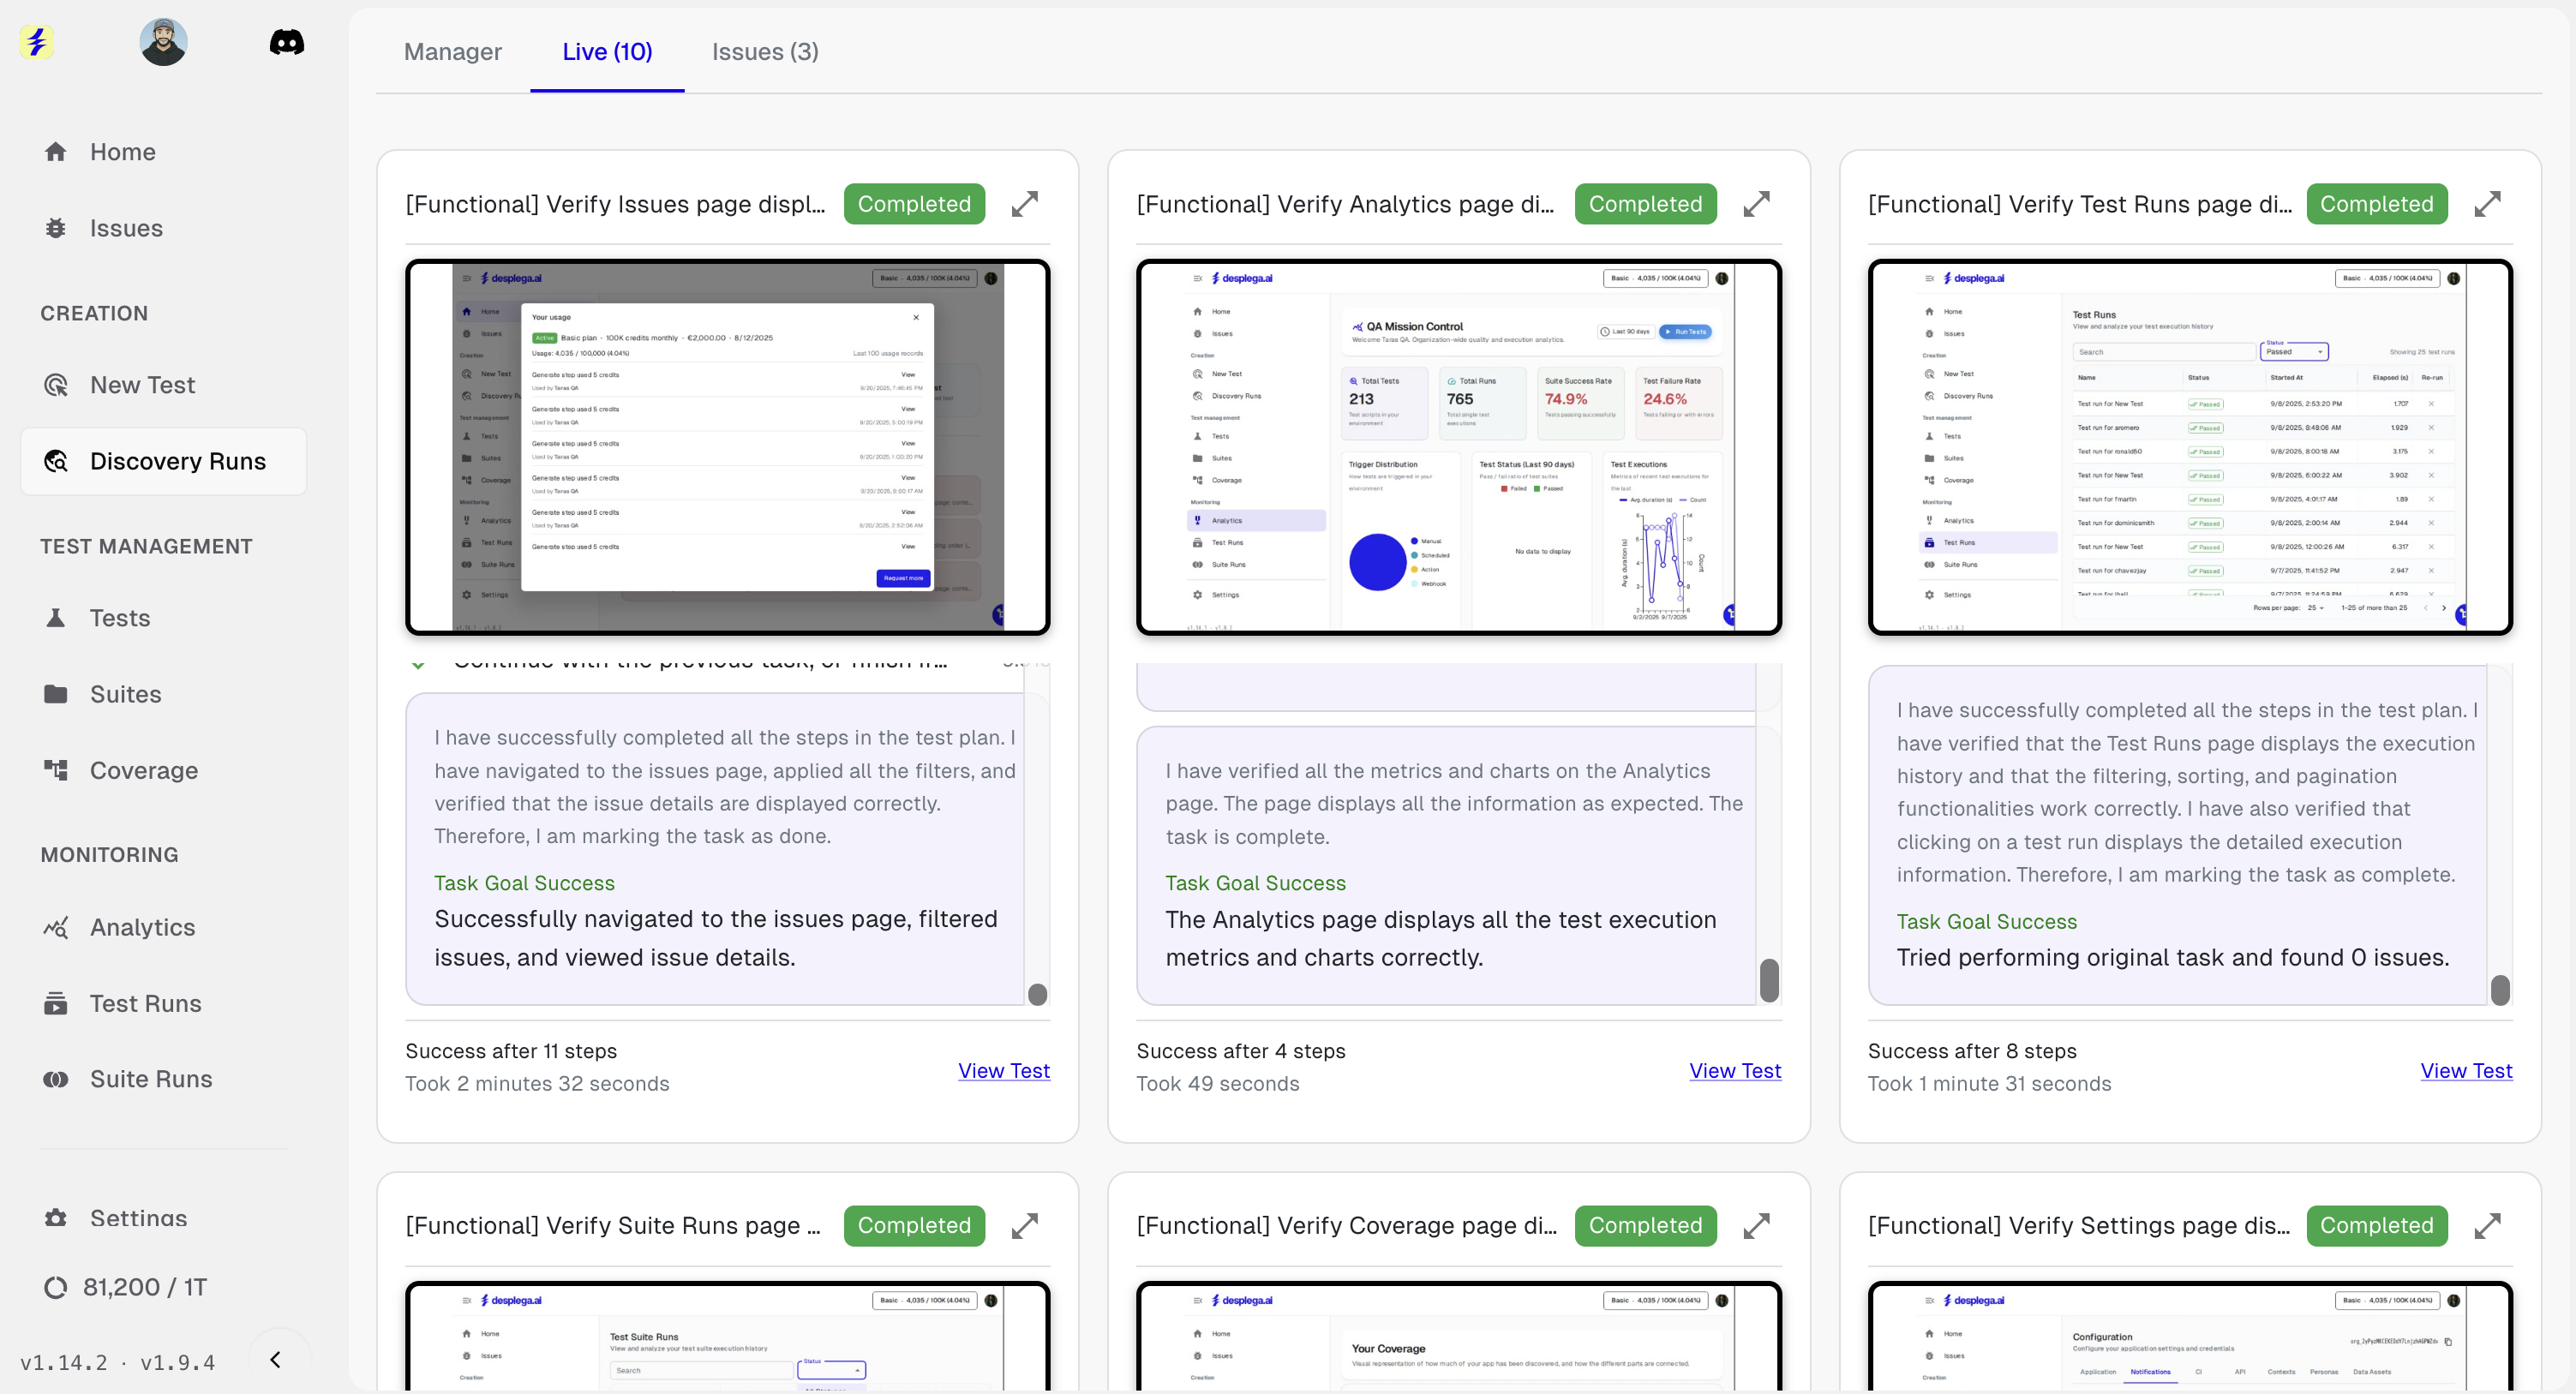2576x1394 pixels.
Task: Switch to the Issues (3) tab
Action: click(765, 52)
